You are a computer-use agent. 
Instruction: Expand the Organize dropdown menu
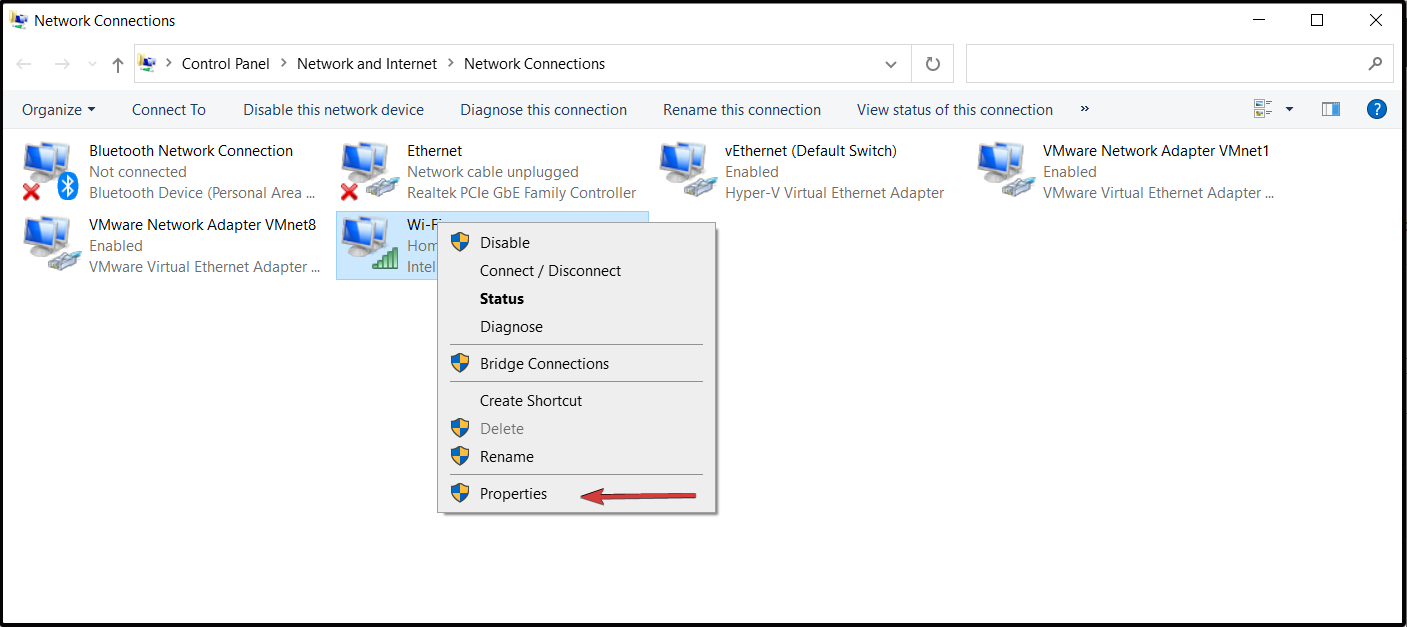tap(59, 110)
